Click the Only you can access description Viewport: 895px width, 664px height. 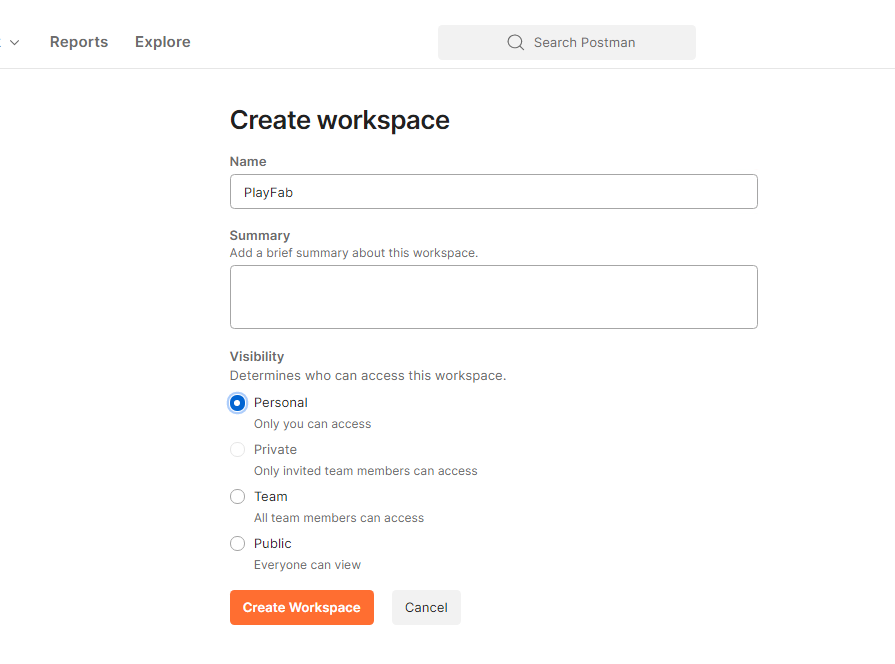click(x=312, y=423)
